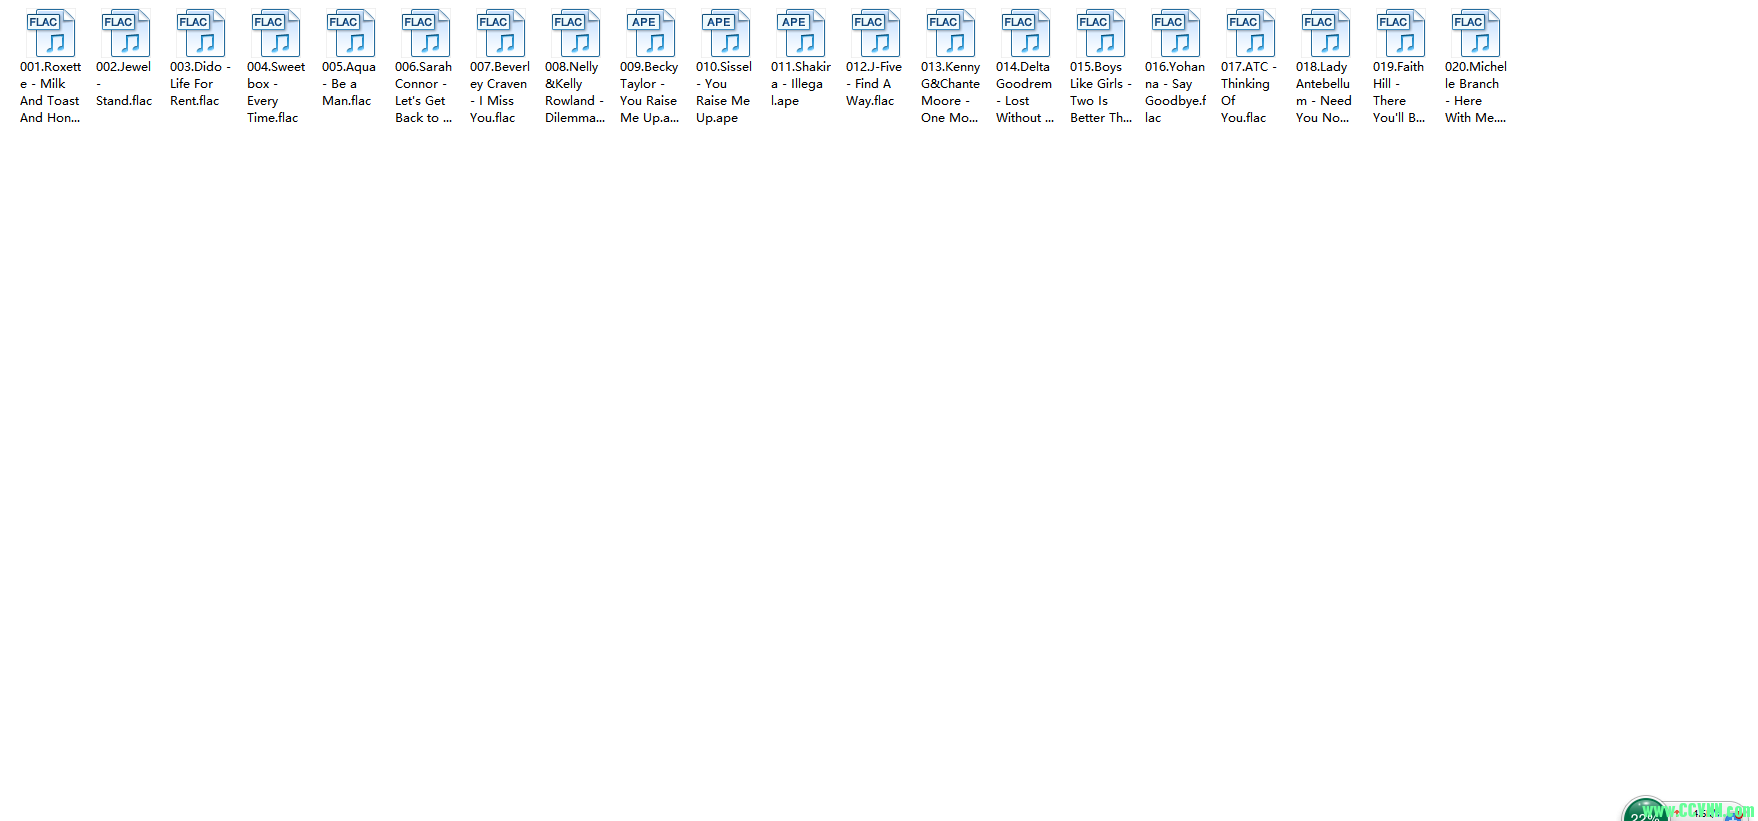Click the label 'Michelle Branch - Here With Me'
Viewport: 1758px width, 821px height.
point(1476,92)
